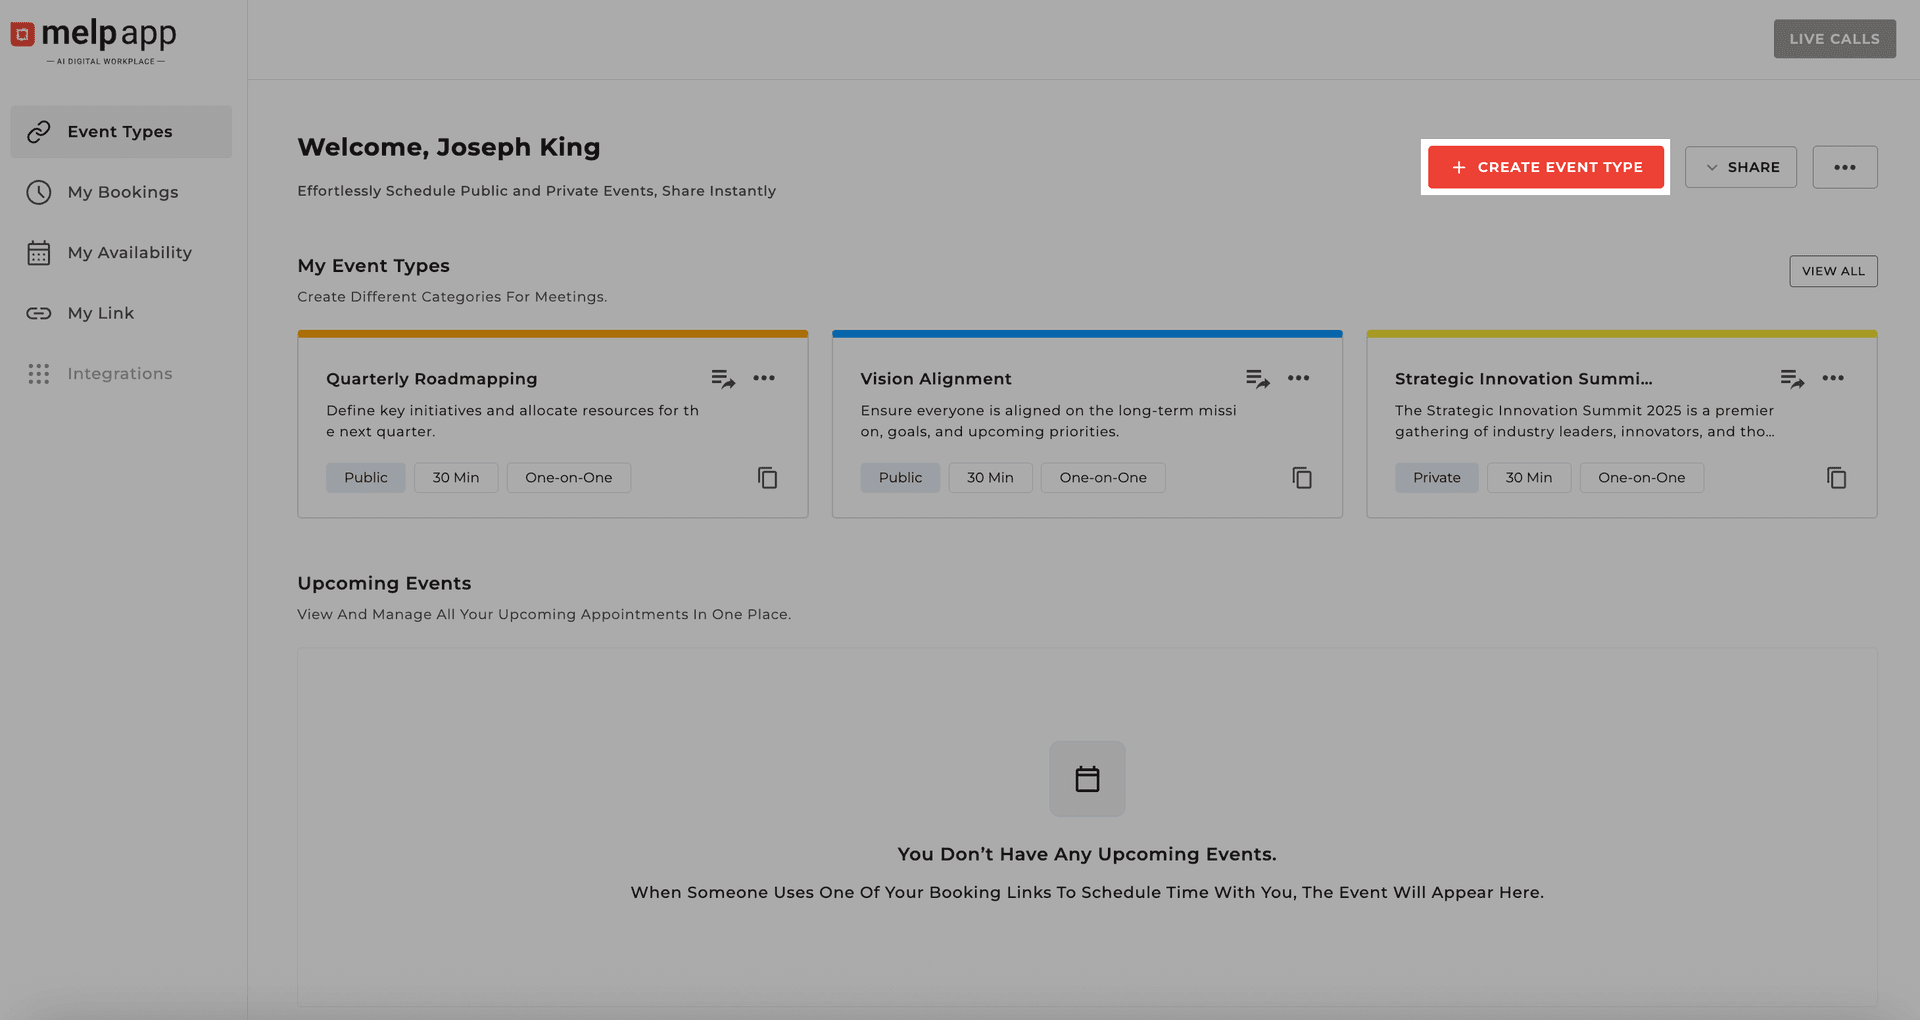Expand the SHARE dropdown chevron
The width and height of the screenshot is (1920, 1020).
tap(1710, 167)
